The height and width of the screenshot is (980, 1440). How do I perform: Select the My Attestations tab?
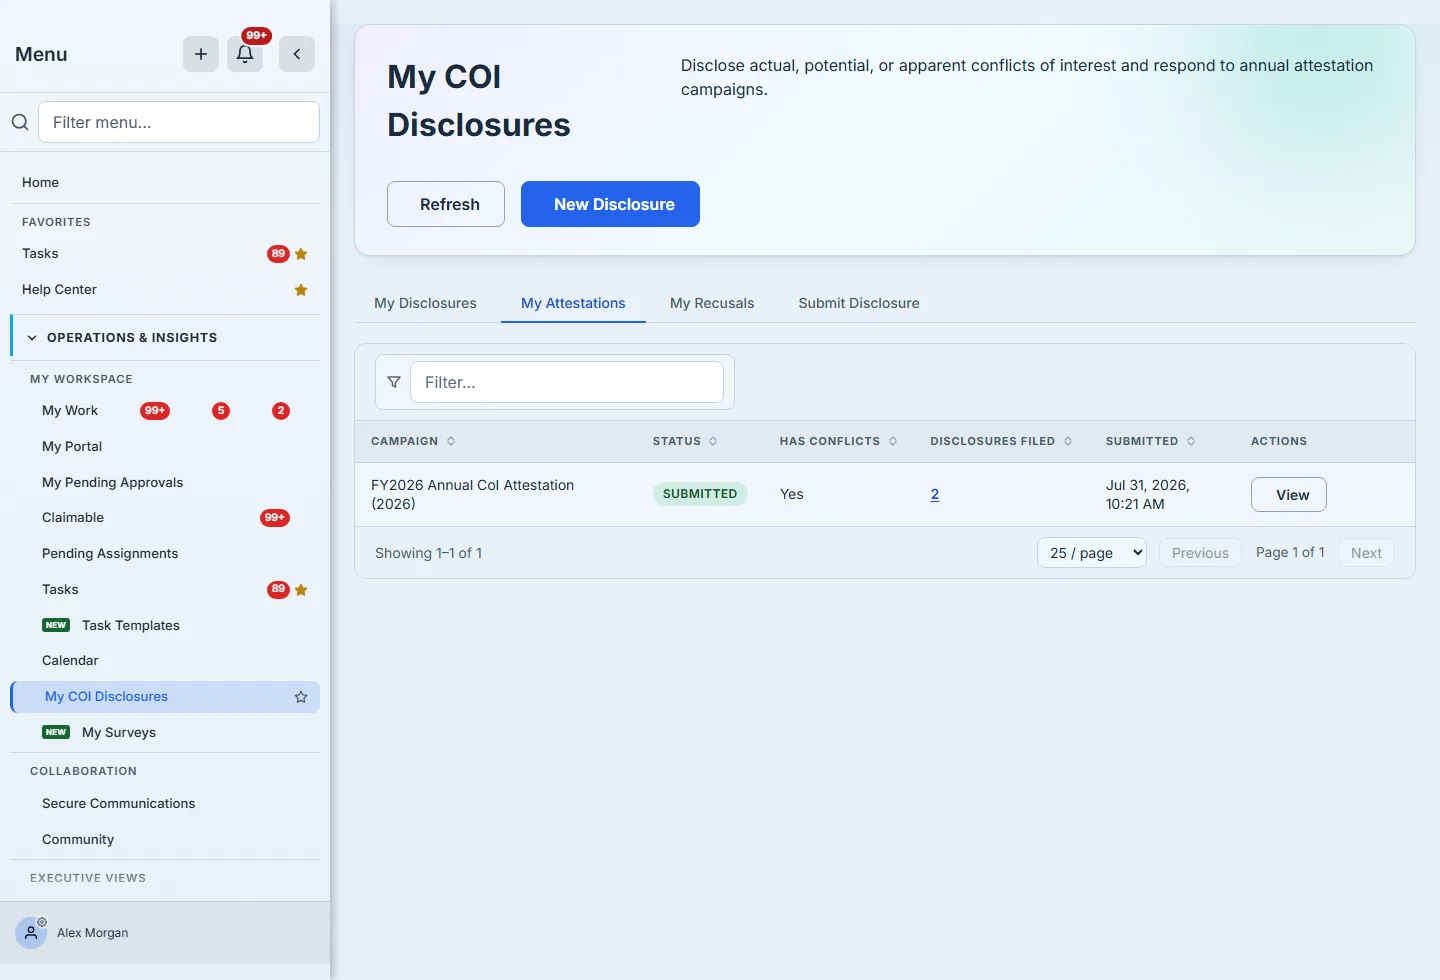(573, 303)
